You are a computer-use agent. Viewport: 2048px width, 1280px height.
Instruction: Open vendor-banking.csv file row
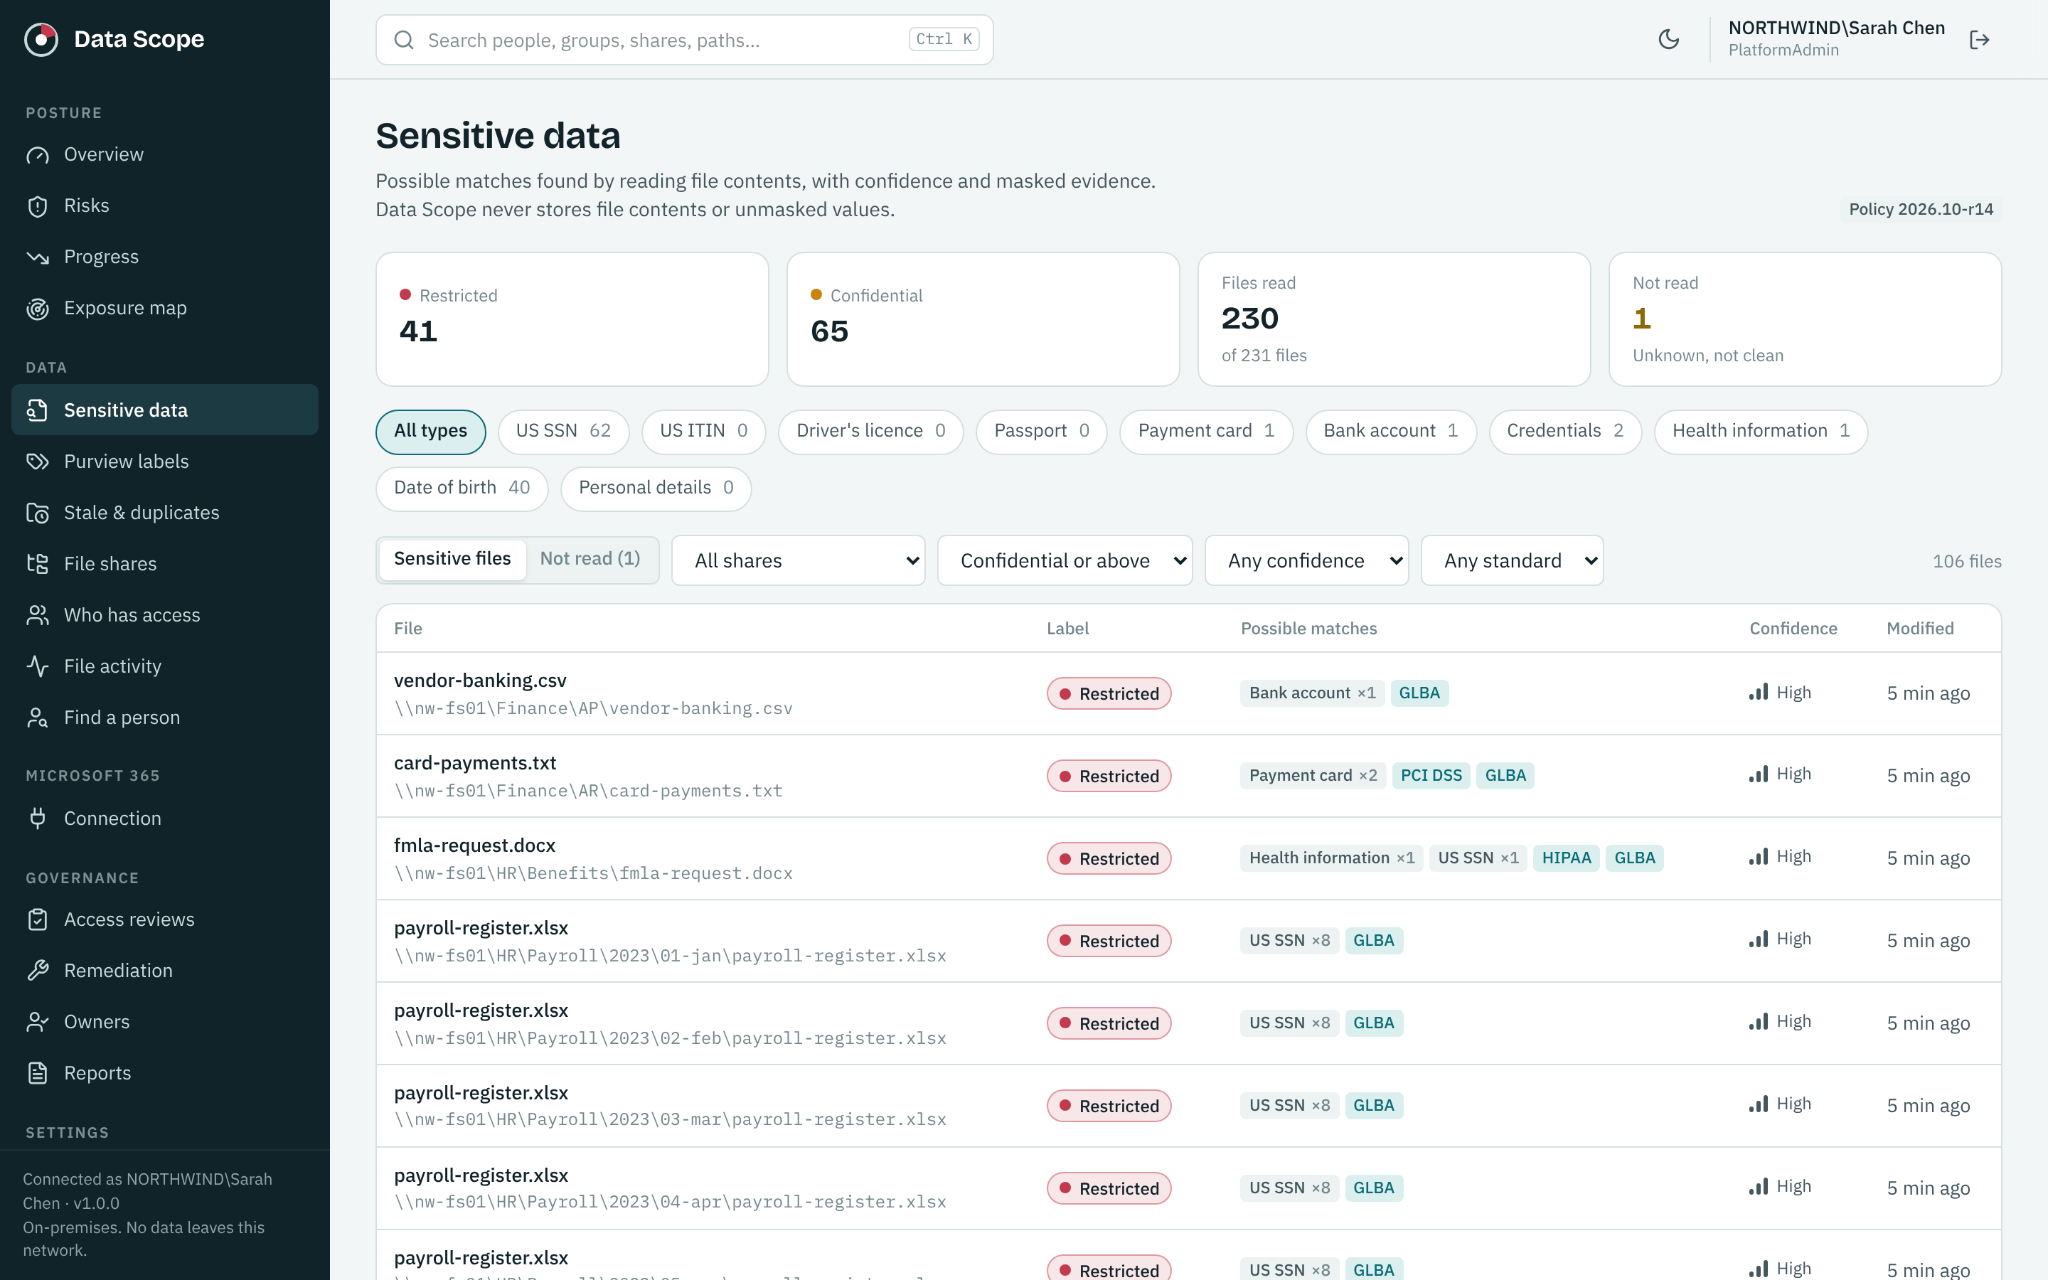click(1188, 694)
